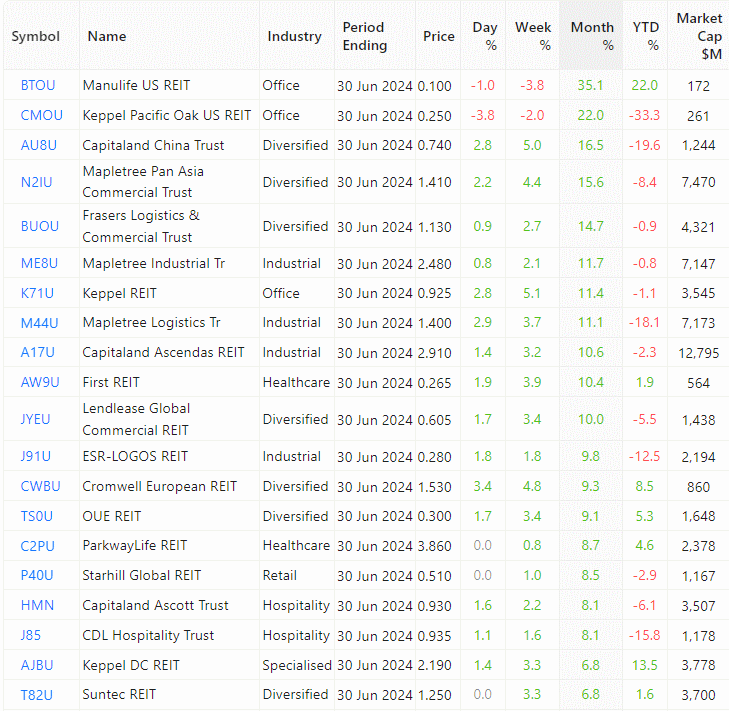729x711 pixels.
Task: Open the J85 symbol link
Action: click(31, 635)
